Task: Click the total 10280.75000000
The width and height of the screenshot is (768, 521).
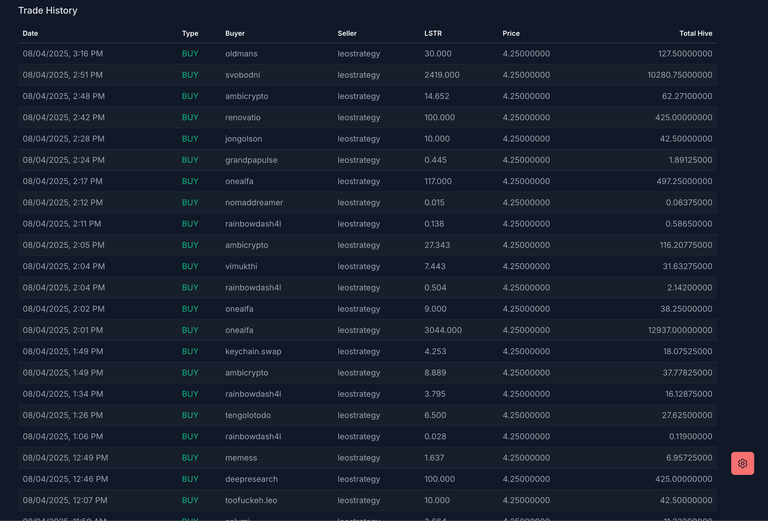Action: [x=680, y=75]
